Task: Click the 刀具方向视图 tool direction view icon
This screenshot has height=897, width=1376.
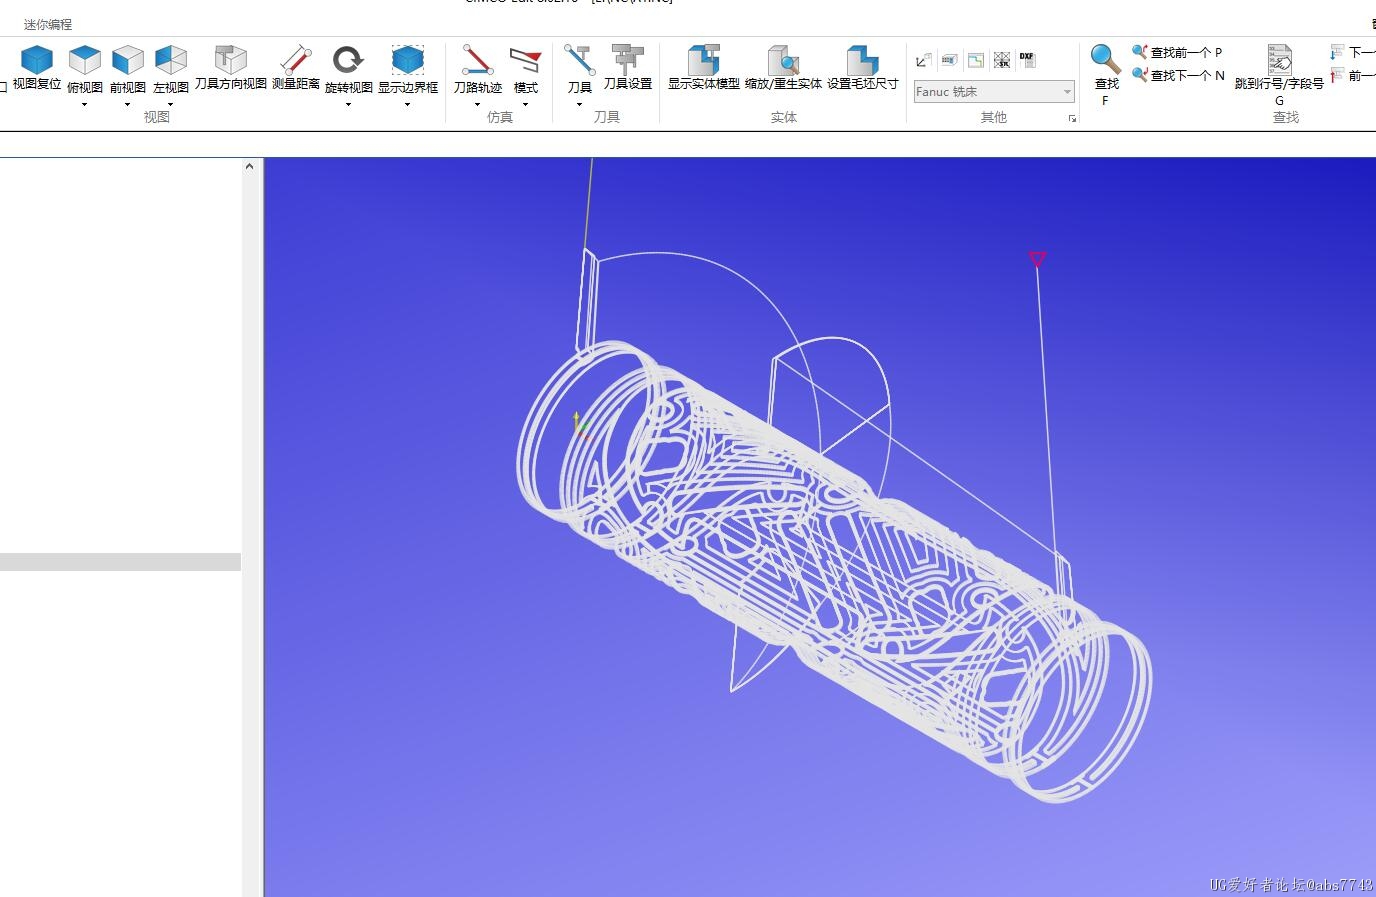Action: point(230,59)
